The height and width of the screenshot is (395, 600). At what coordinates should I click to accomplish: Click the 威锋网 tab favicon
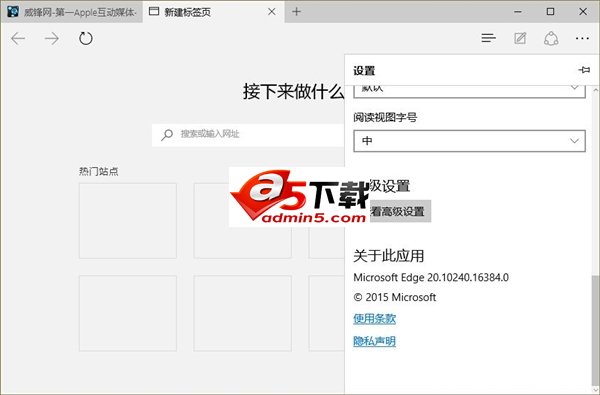click(x=13, y=12)
